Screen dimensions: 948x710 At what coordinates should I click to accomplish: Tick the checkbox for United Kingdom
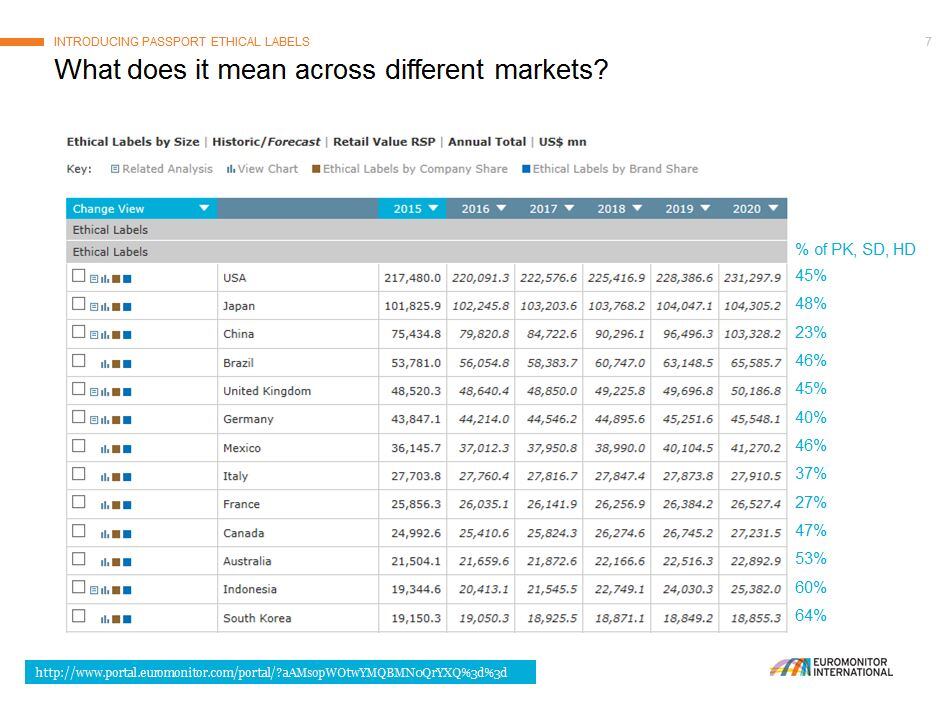[x=78, y=390]
